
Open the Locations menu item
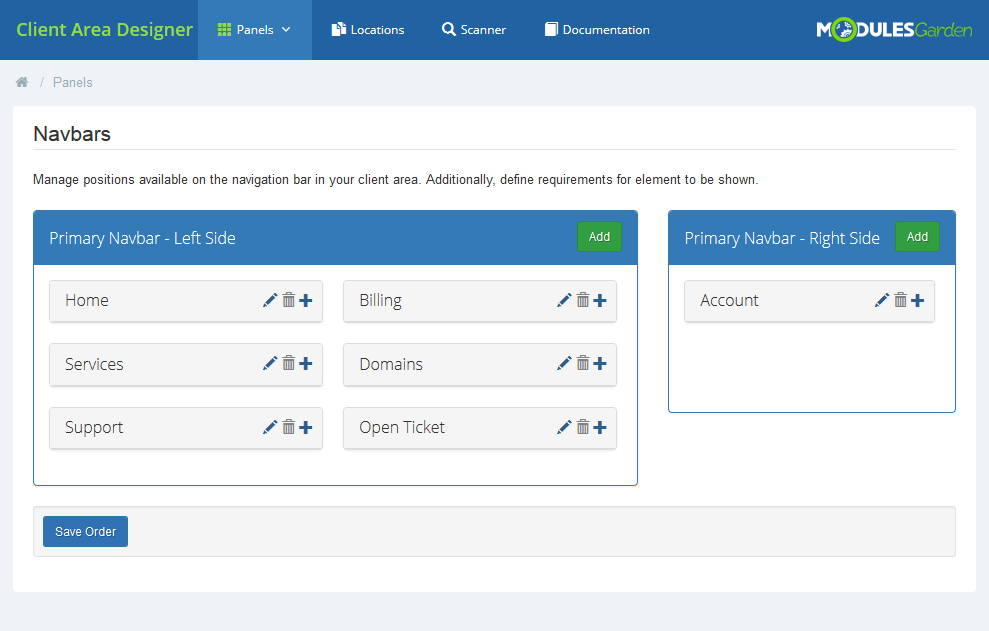[368, 30]
